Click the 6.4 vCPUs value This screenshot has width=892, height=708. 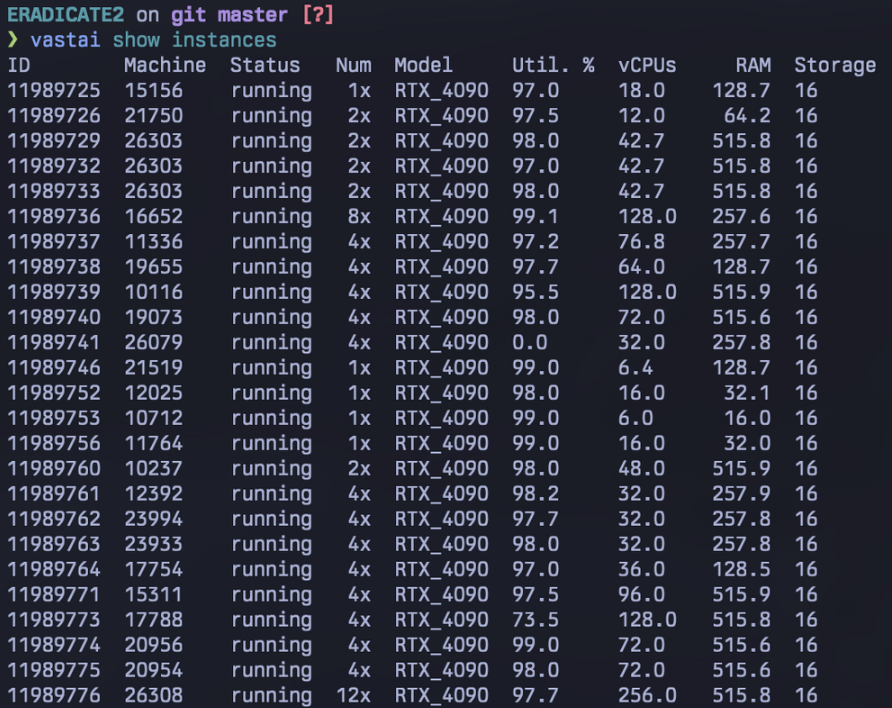click(x=635, y=367)
